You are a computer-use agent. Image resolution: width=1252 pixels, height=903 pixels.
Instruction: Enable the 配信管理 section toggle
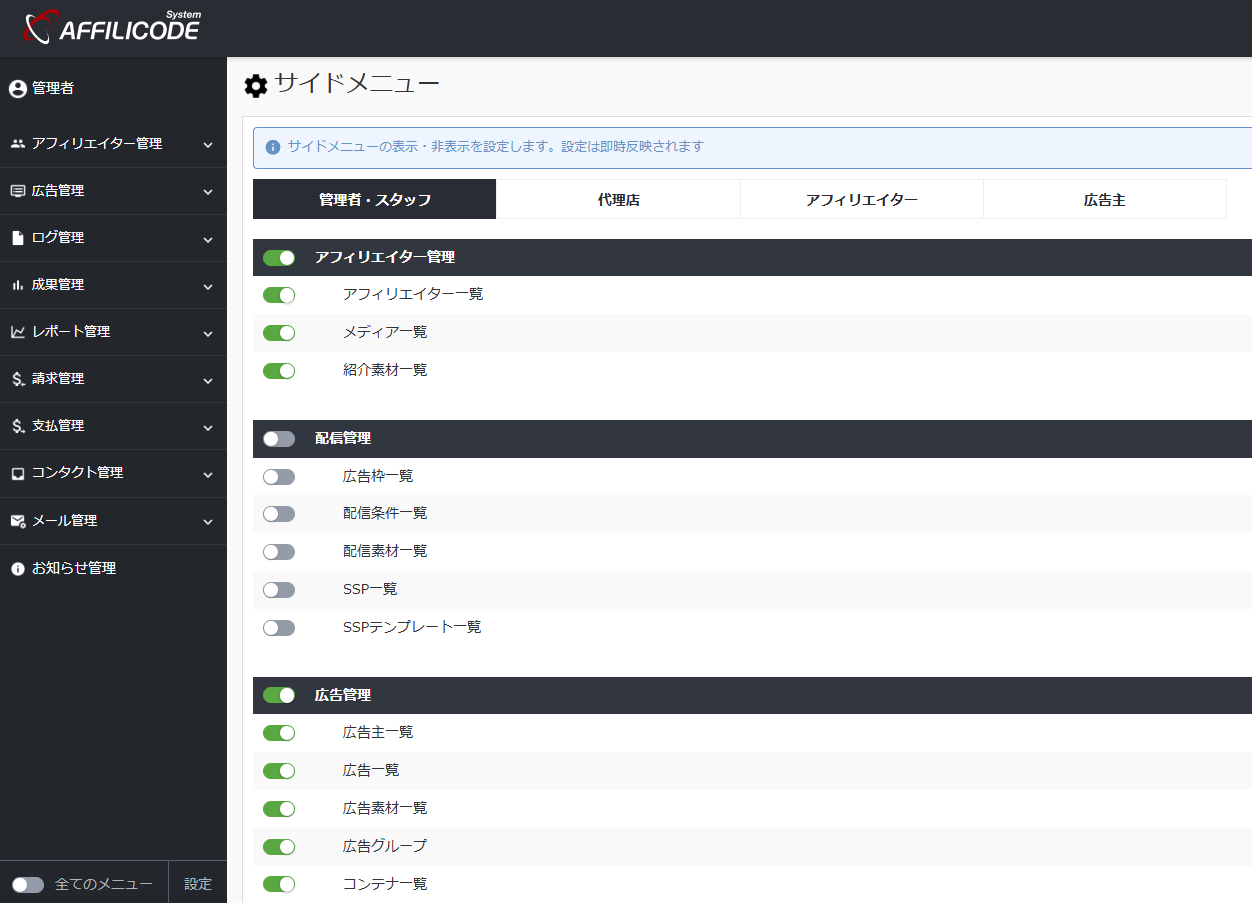278,438
